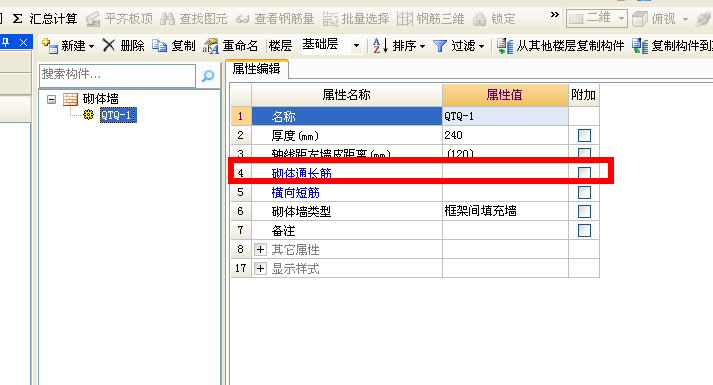
Task: Run 汇总计算 summary calculation
Action: [45, 19]
